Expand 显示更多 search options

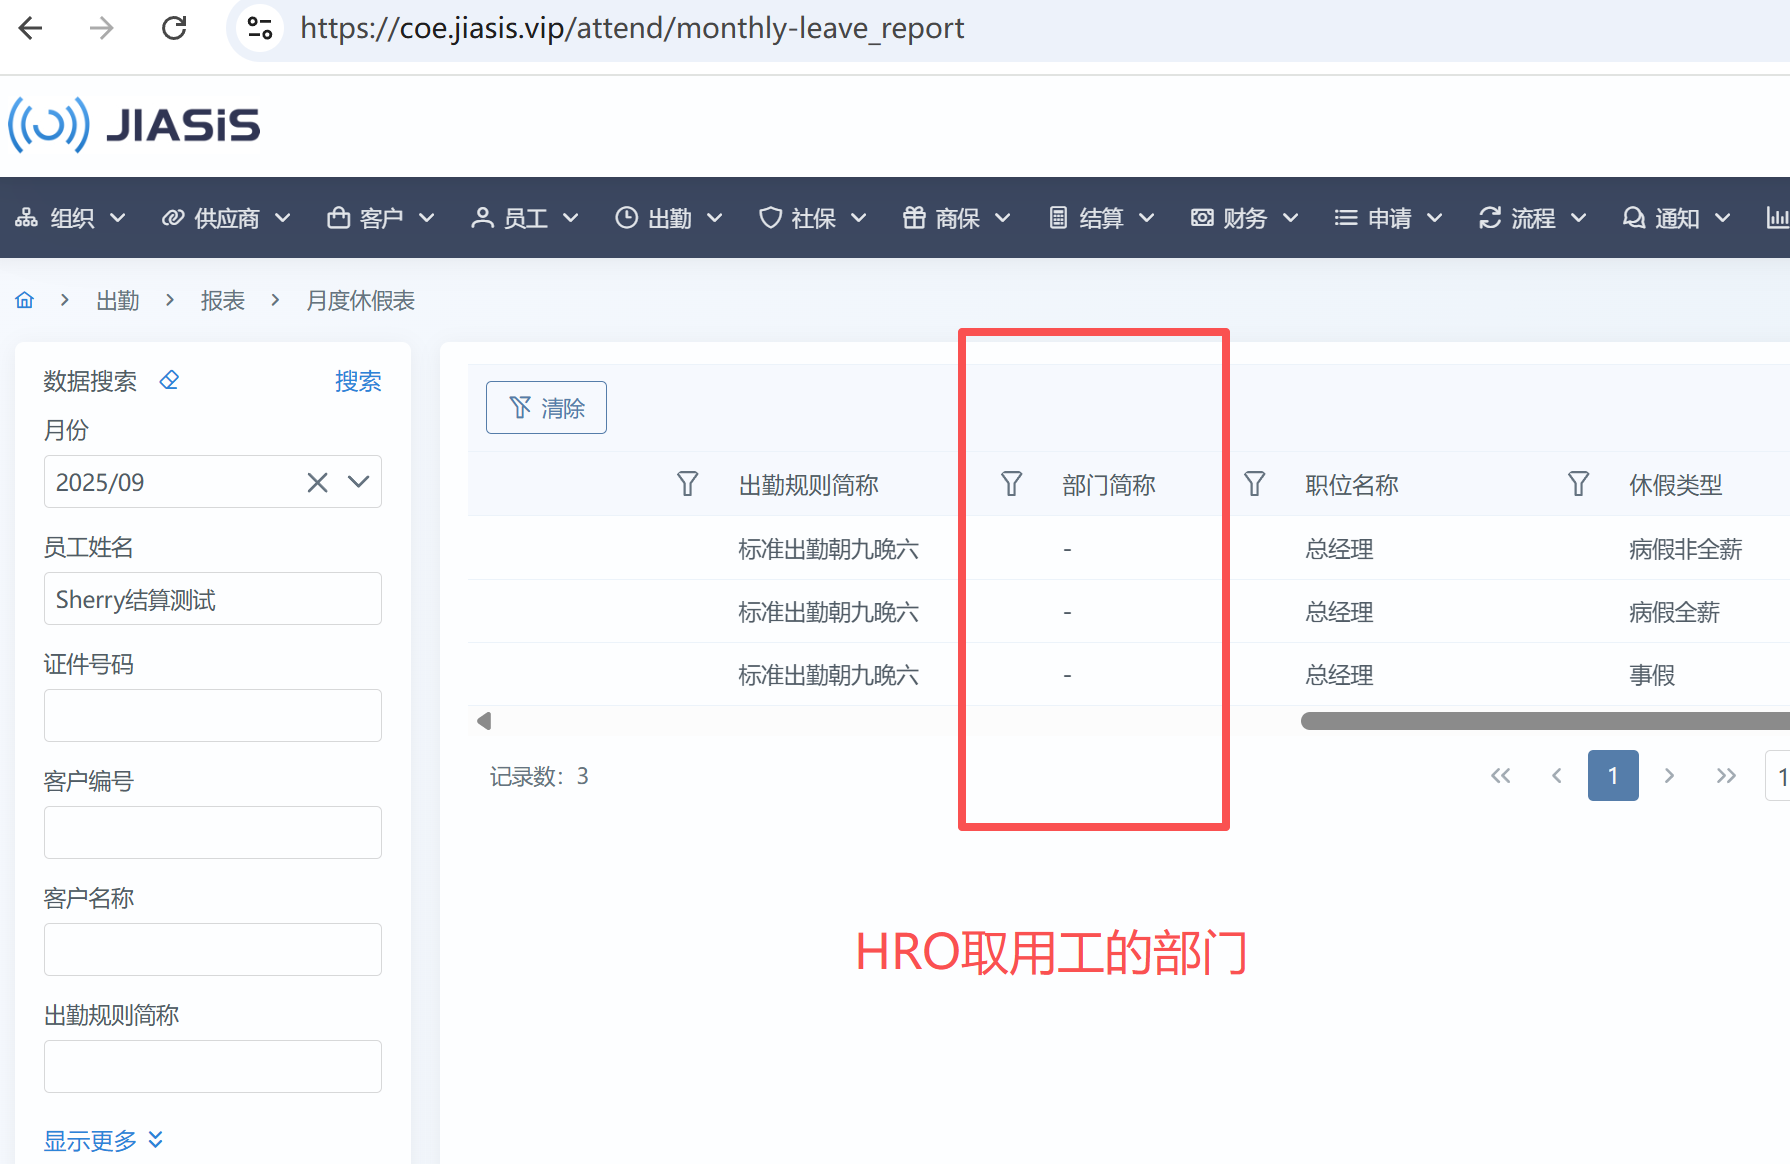tap(103, 1140)
